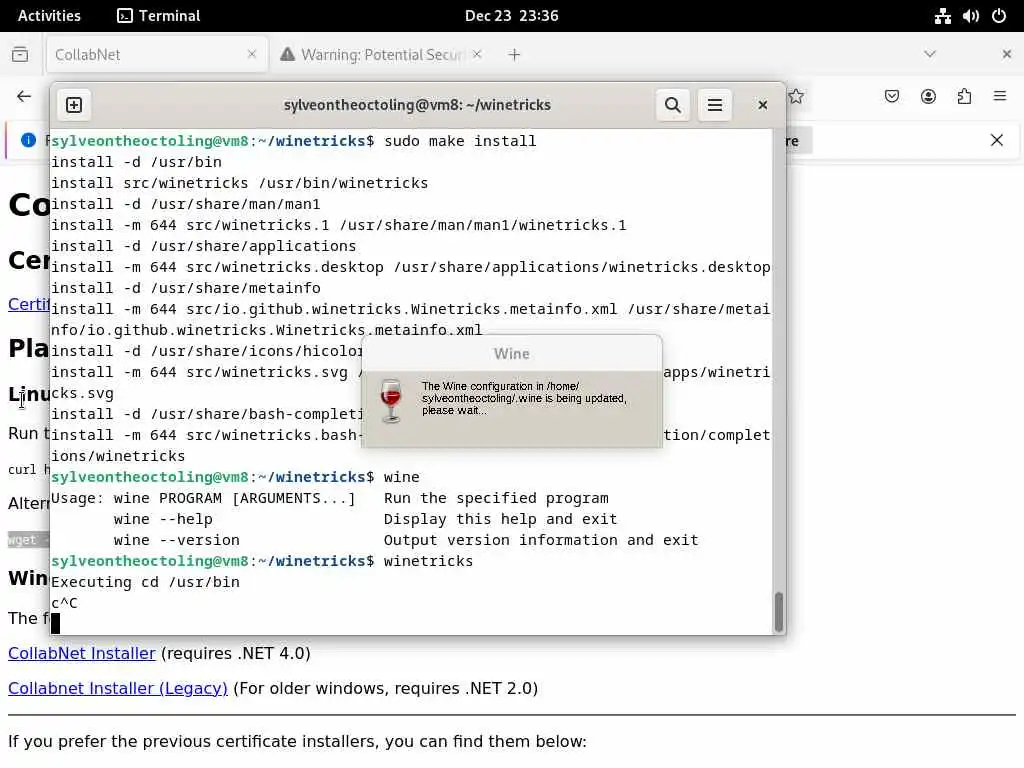Open the Collabnet Installer (Legacy) link
Viewport: 1024px width, 768px height.
118,688
